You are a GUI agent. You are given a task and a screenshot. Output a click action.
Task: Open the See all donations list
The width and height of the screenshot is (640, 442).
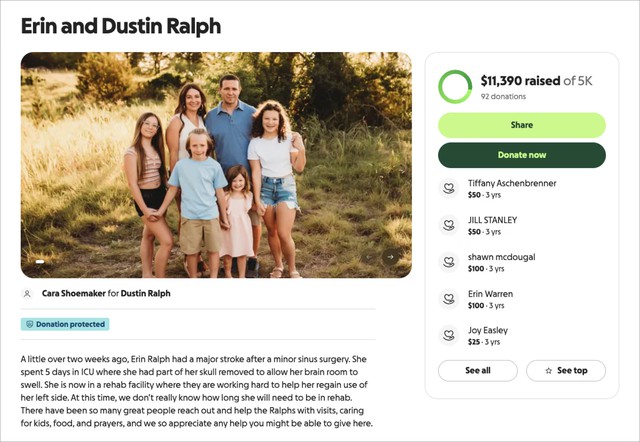[477, 371]
